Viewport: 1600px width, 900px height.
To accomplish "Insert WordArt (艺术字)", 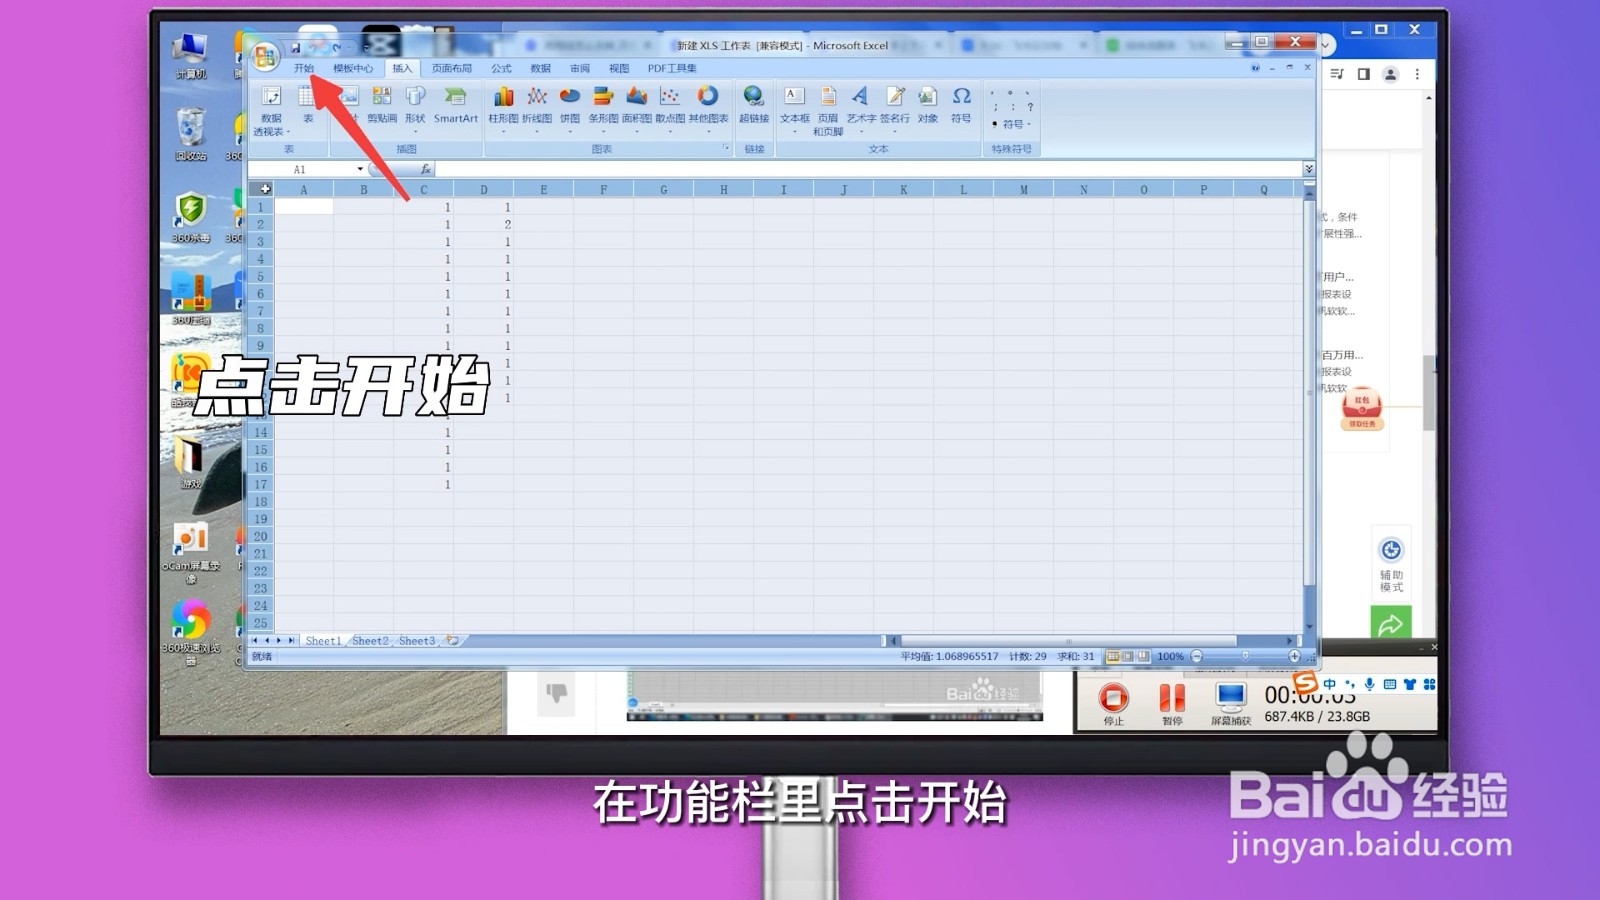I will click(861, 109).
